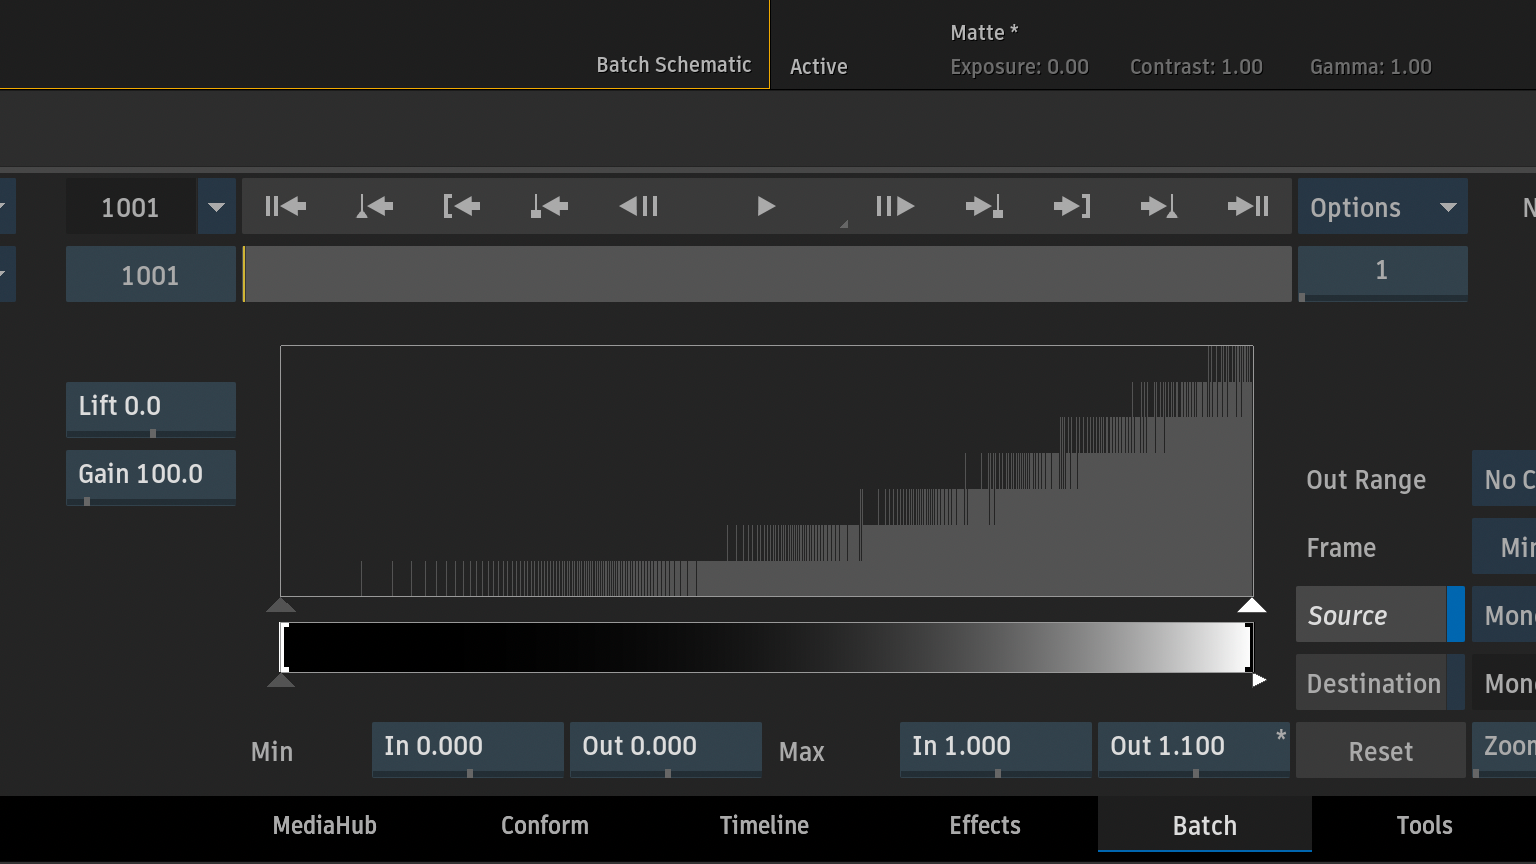Jump to the last frame with the arrow-bar icon
The height and width of the screenshot is (864, 1536).
click(x=1248, y=206)
